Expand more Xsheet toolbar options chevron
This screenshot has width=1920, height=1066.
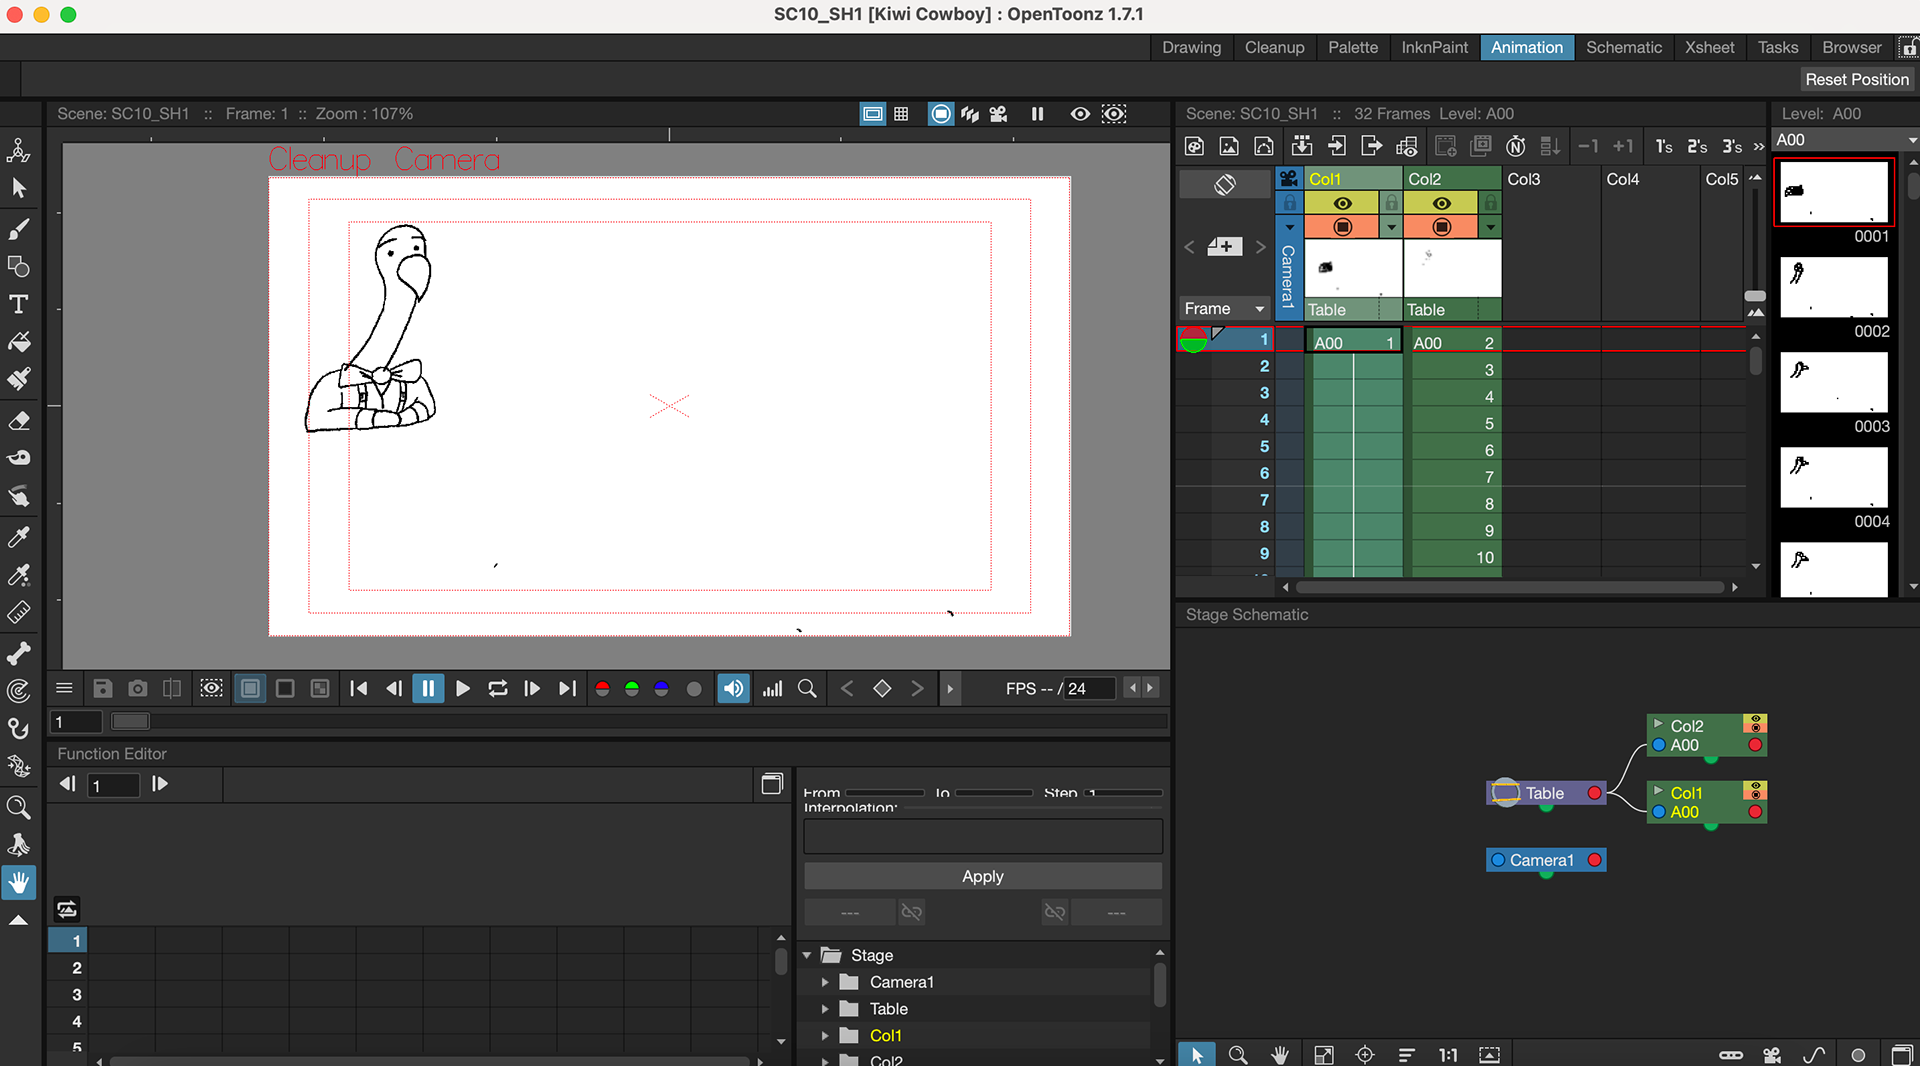[x=1759, y=146]
